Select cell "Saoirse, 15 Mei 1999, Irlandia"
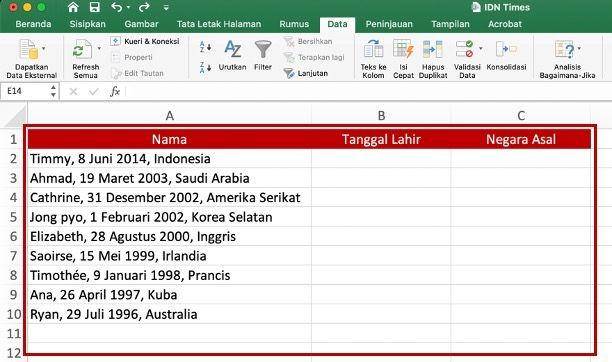This screenshot has width=612, height=362. [x=169, y=256]
